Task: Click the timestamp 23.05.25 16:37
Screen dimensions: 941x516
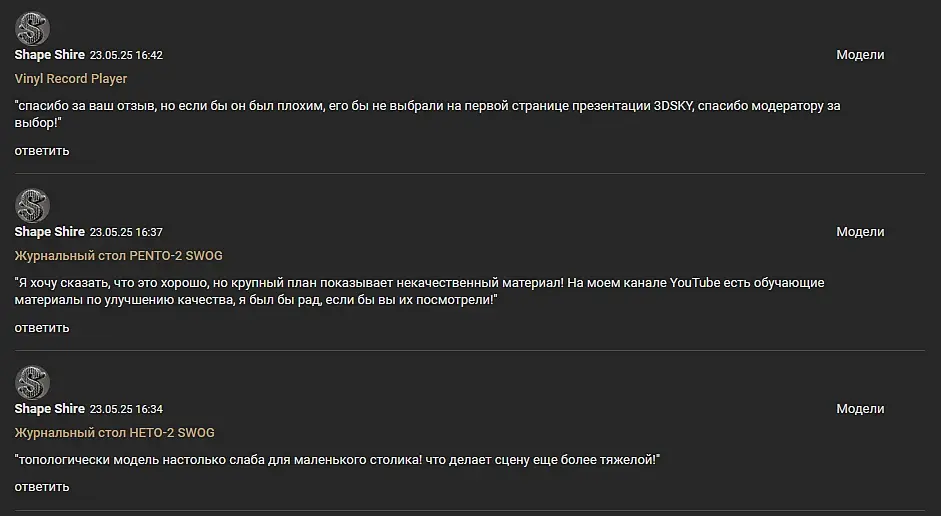Action: point(126,232)
